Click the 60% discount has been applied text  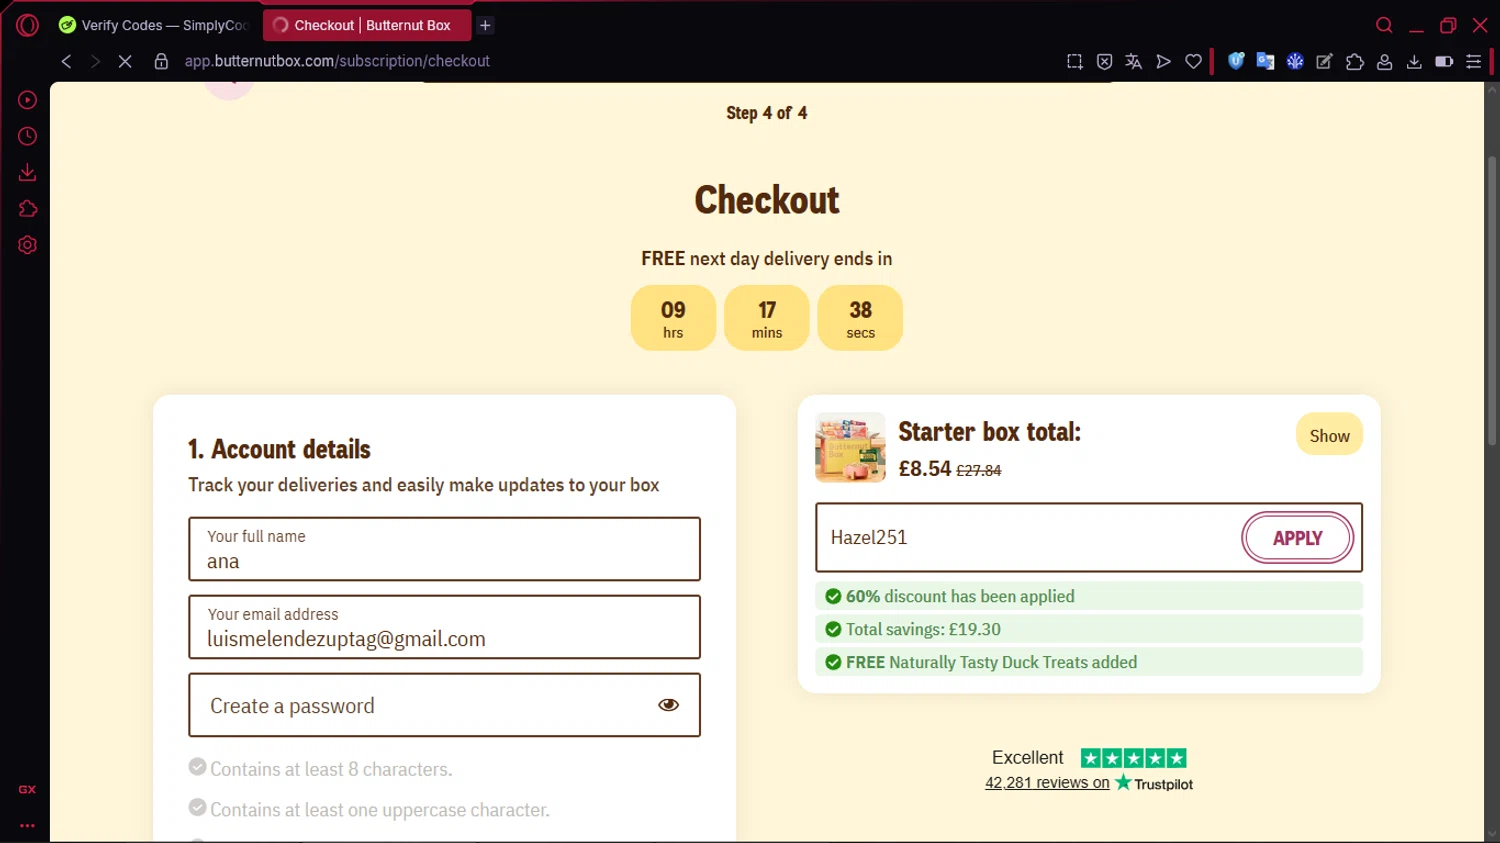click(960, 596)
